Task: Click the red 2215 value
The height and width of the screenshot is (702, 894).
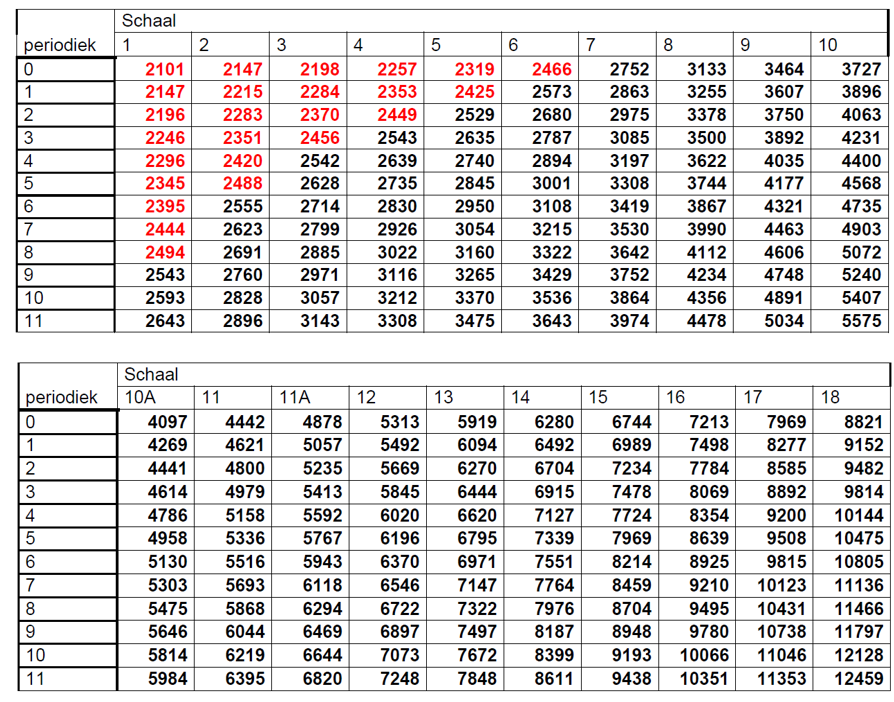Action: [242, 92]
